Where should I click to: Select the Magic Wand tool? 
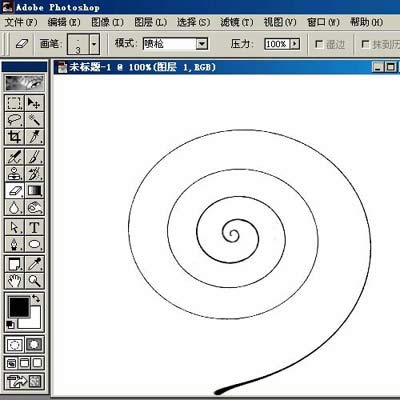(34, 120)
